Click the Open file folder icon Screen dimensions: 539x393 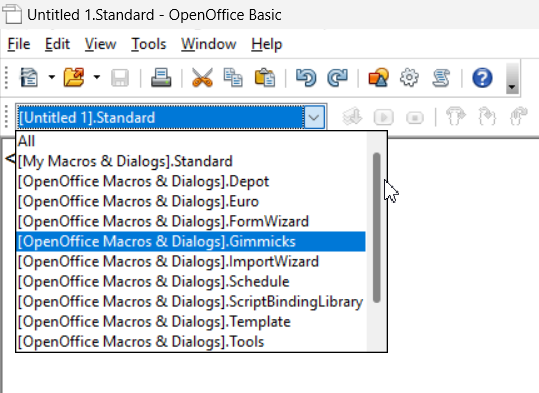[x=74, y=77]
